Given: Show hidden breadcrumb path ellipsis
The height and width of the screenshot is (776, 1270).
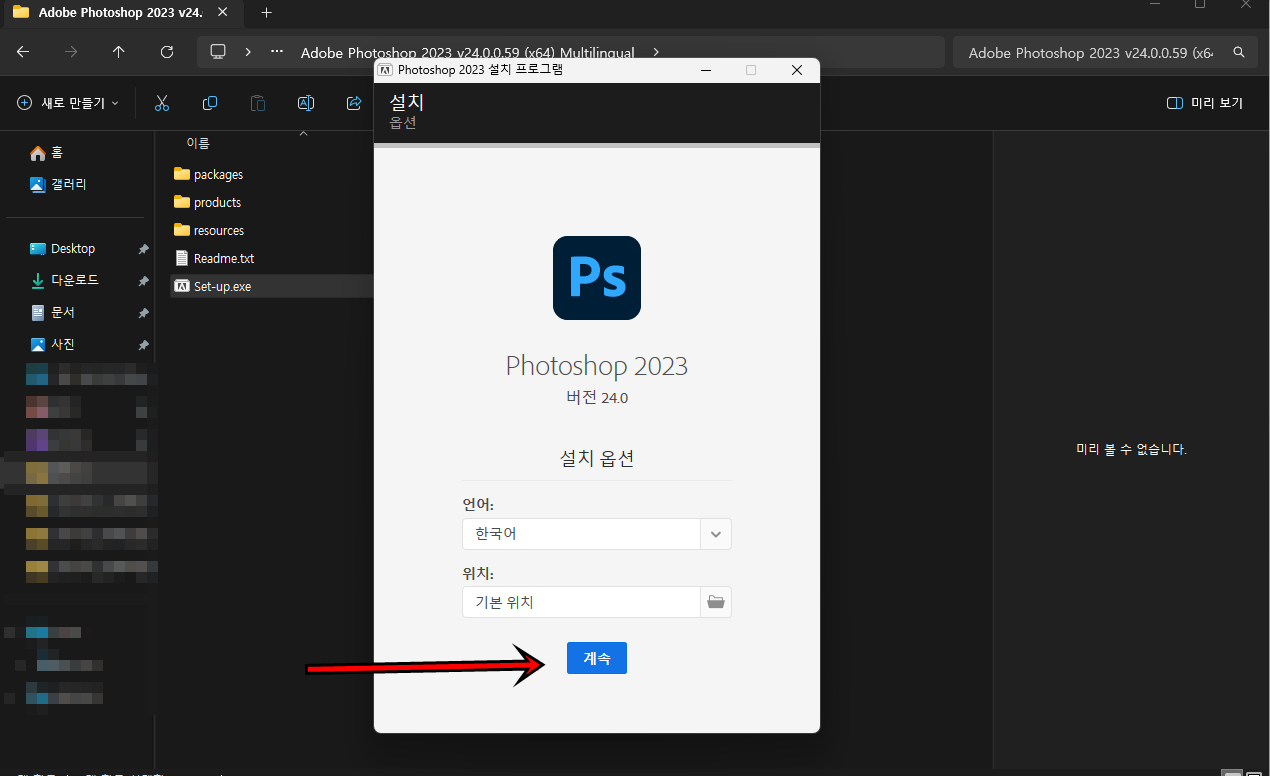Looking at the screenshot, I should (x=277, y=52).
